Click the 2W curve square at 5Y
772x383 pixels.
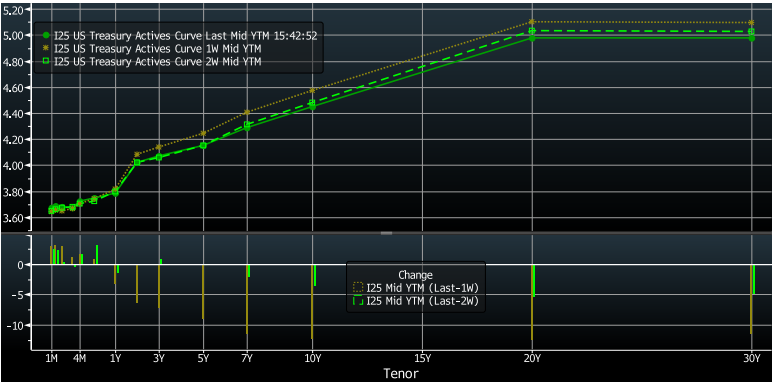click(x=203, y=146)
